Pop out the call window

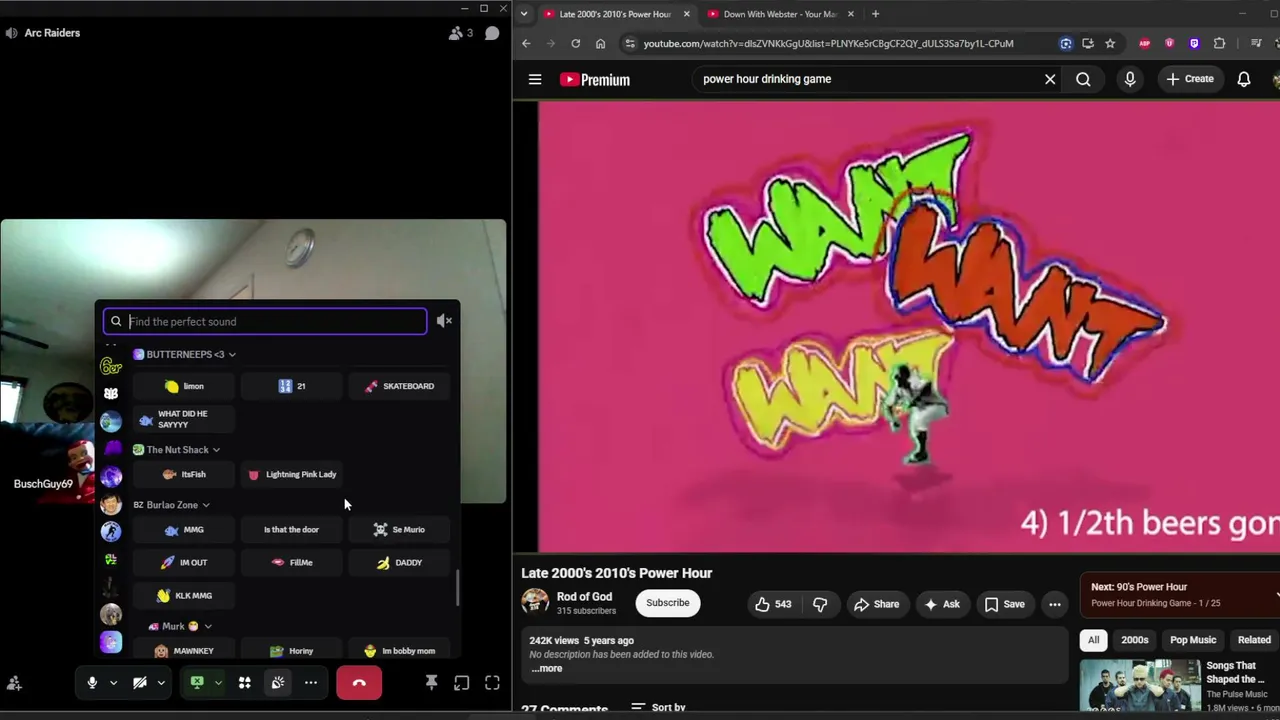pyautogui.click(x=461, y=683)
